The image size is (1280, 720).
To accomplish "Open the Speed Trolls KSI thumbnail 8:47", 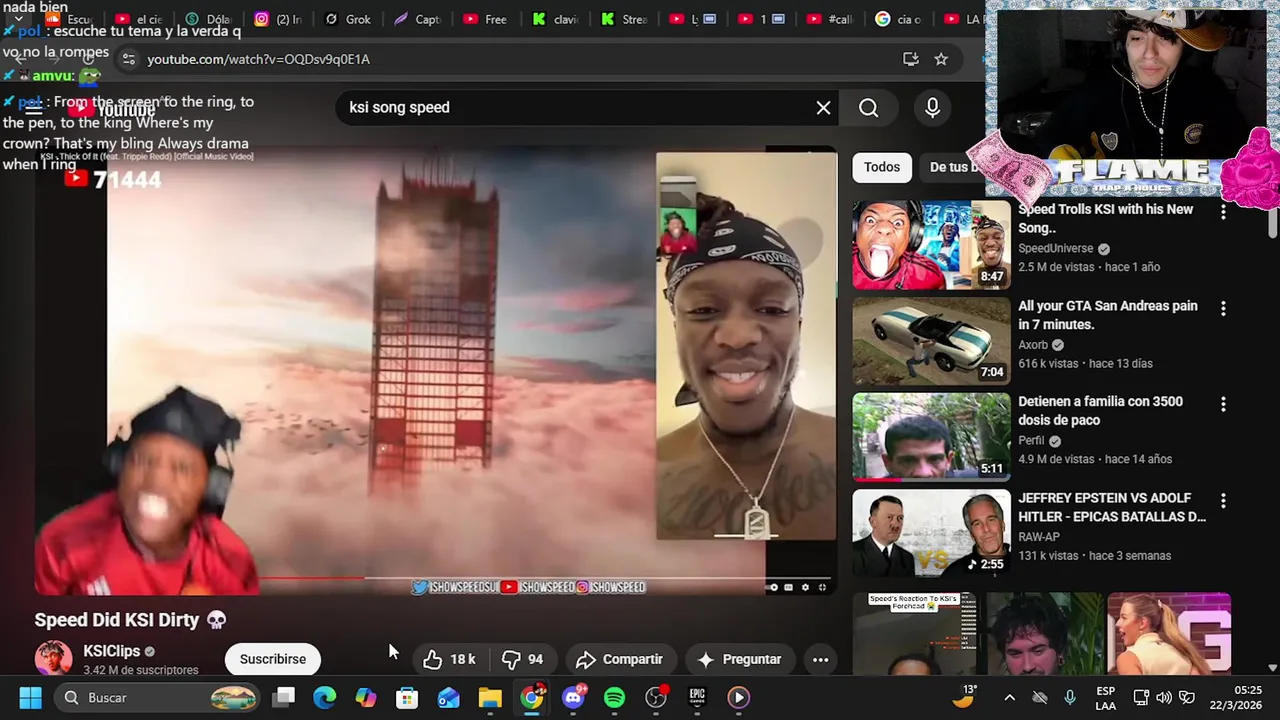I will pos(931,245).
